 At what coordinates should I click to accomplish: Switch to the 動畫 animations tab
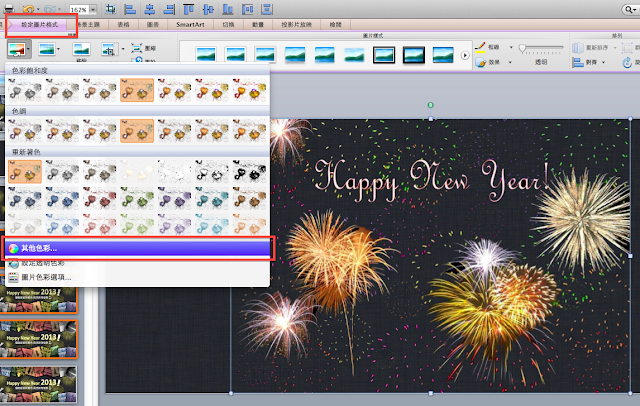tap(258, 24)
